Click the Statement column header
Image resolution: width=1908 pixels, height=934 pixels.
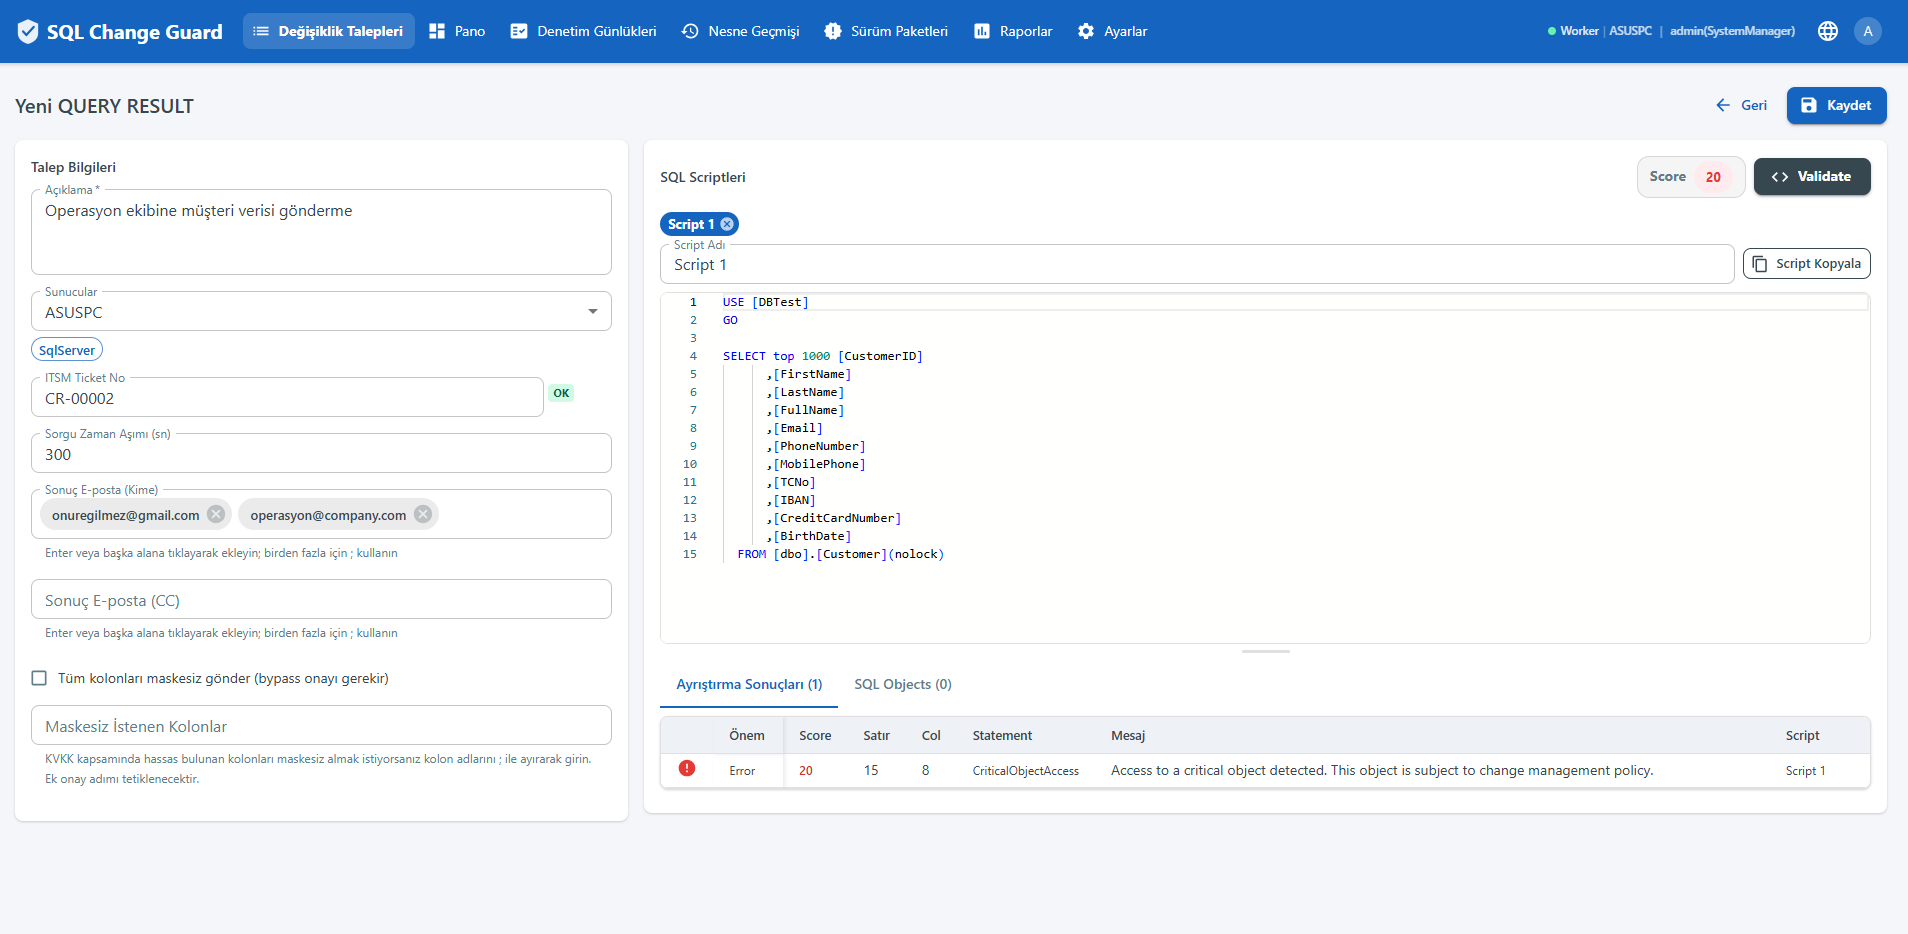pyautogui.click(x=1002, y=735)
